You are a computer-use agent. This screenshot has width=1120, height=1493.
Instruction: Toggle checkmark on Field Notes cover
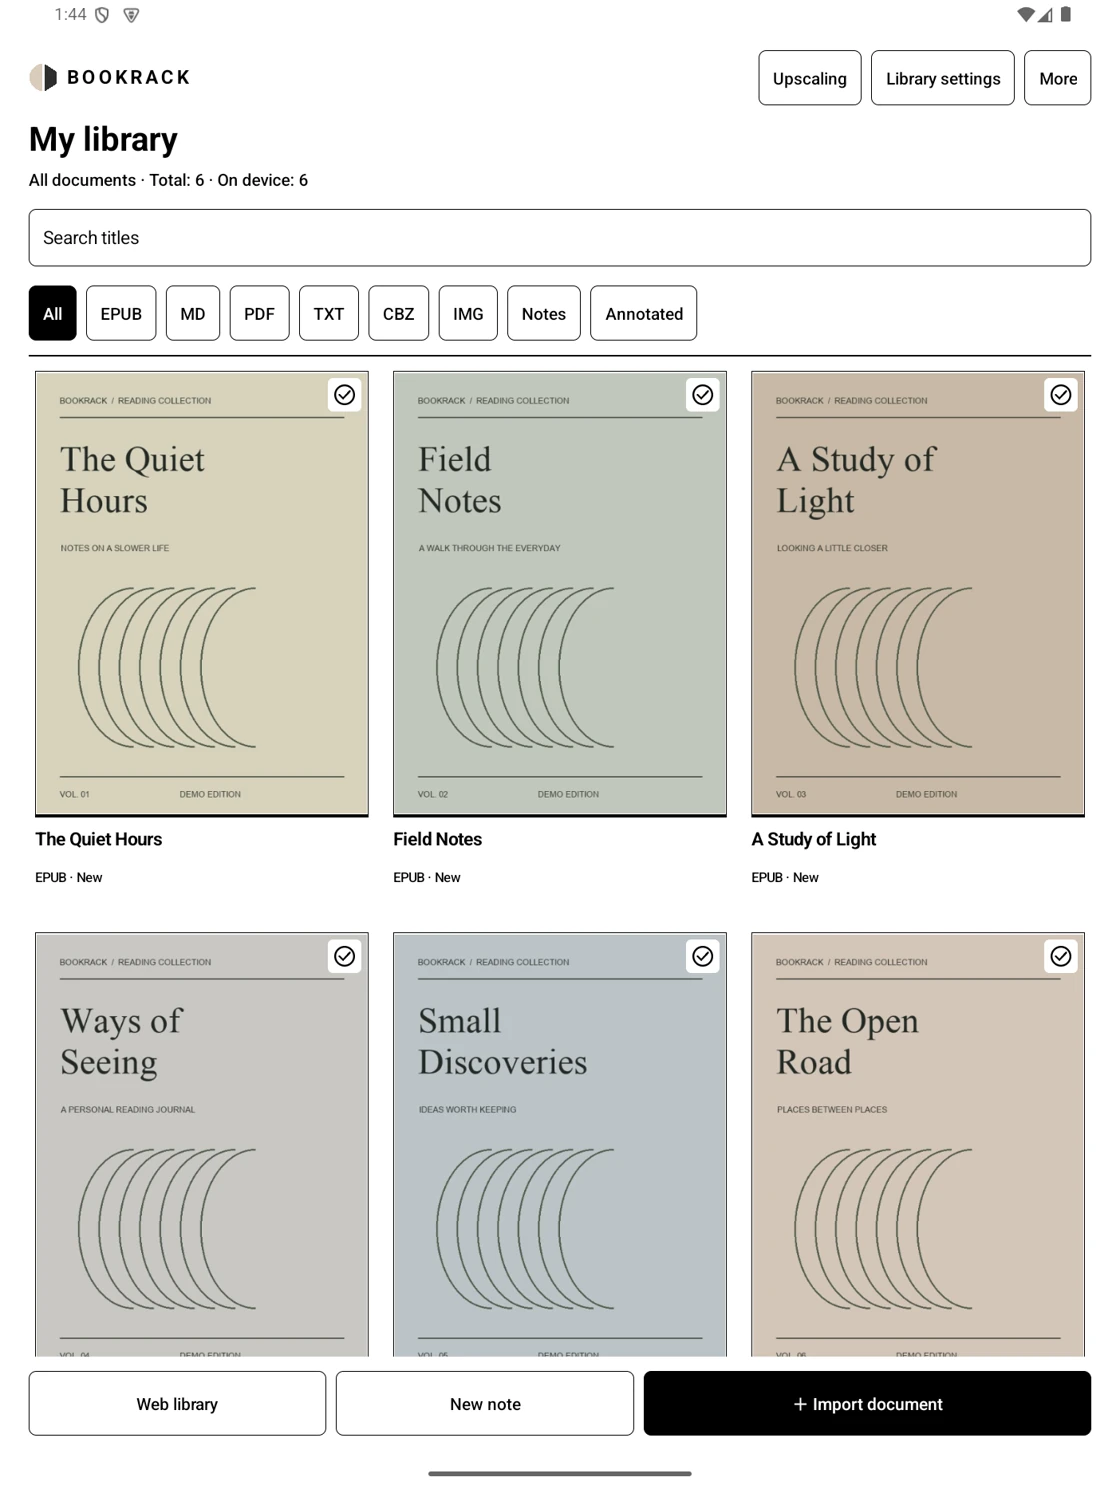click(703, 395)
